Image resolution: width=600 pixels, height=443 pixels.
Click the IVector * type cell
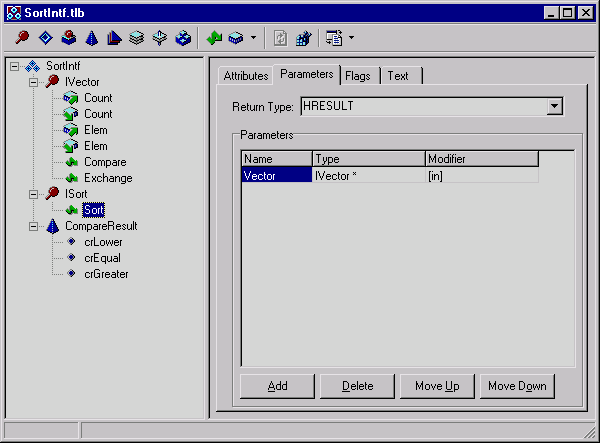(367, 175)
